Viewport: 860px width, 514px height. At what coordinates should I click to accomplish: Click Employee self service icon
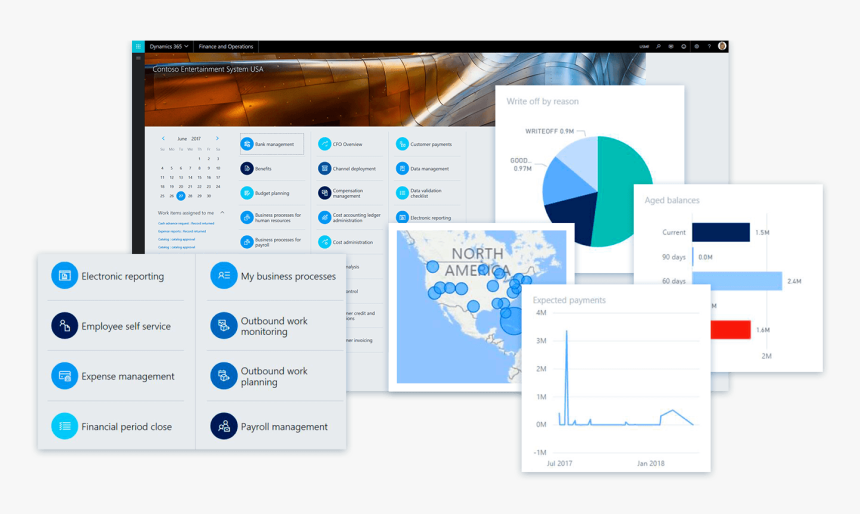(65, 326)
